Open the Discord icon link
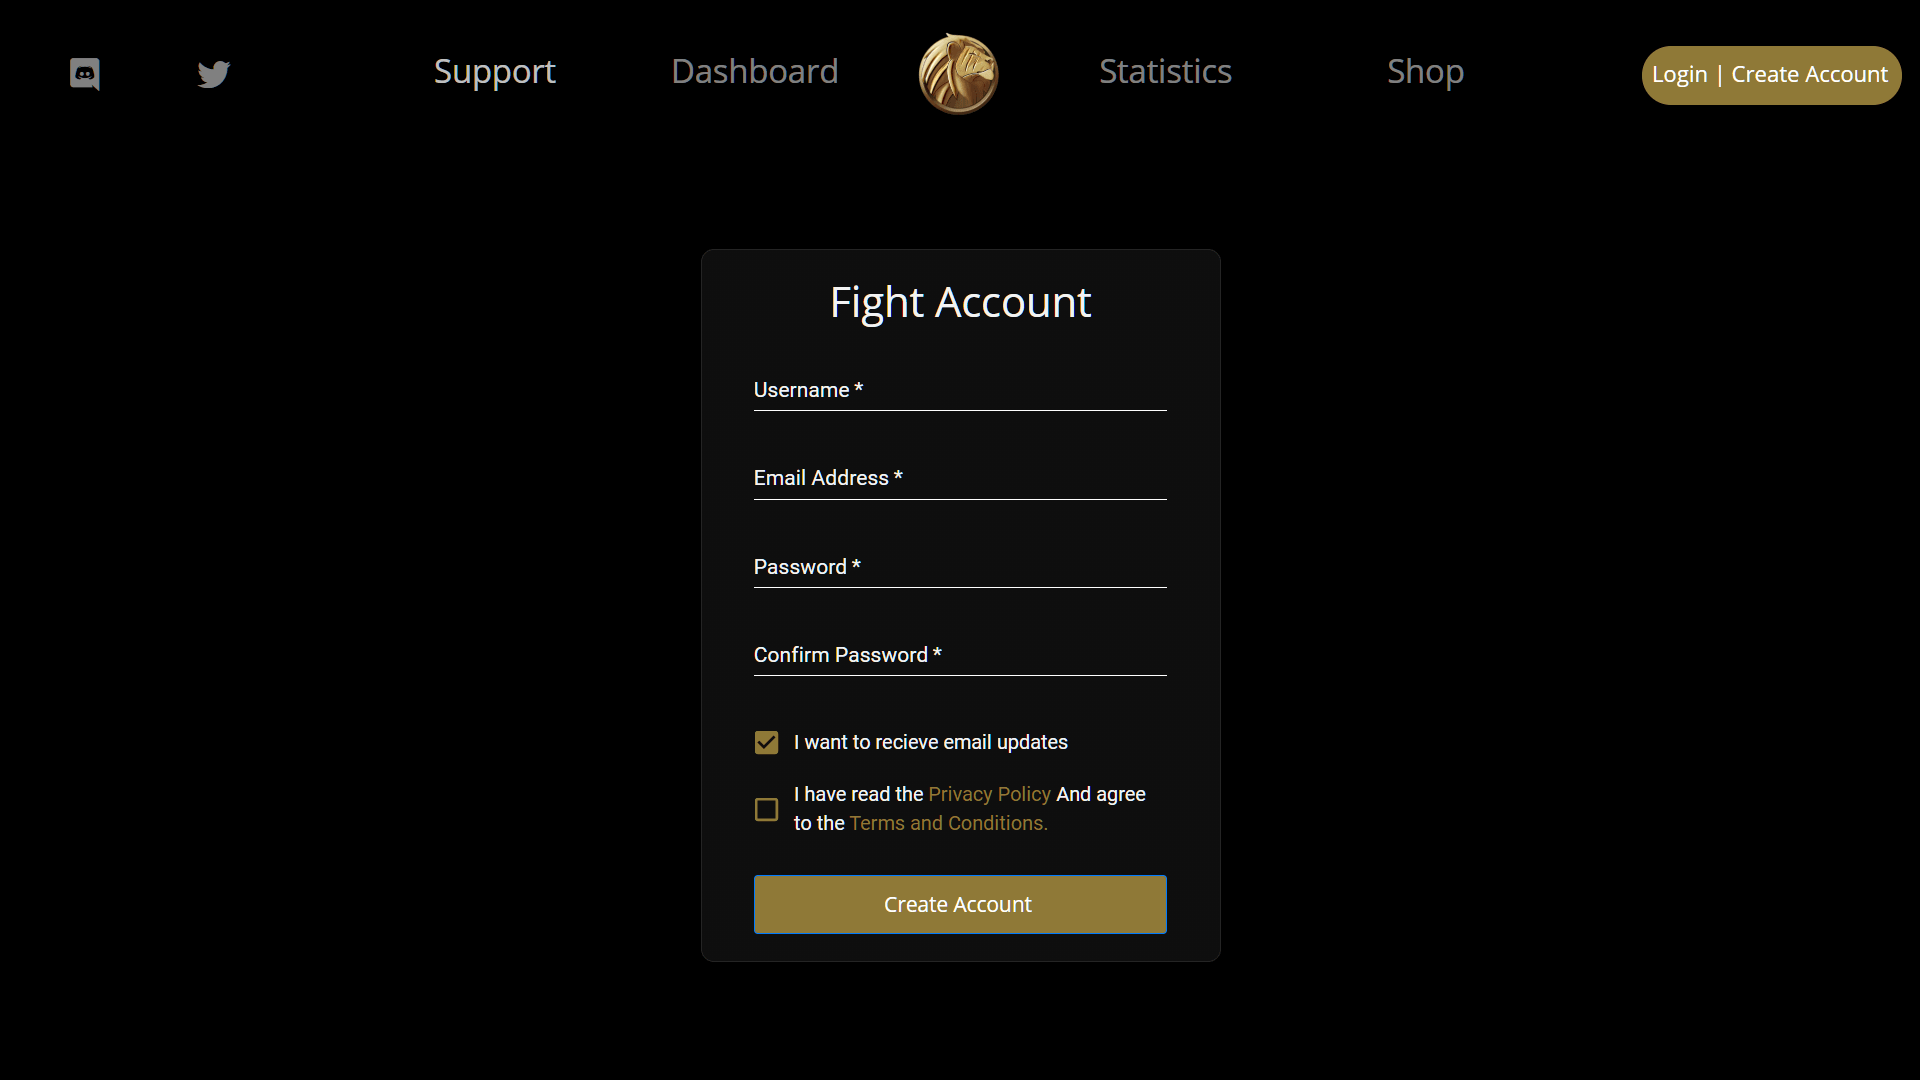 85,74
